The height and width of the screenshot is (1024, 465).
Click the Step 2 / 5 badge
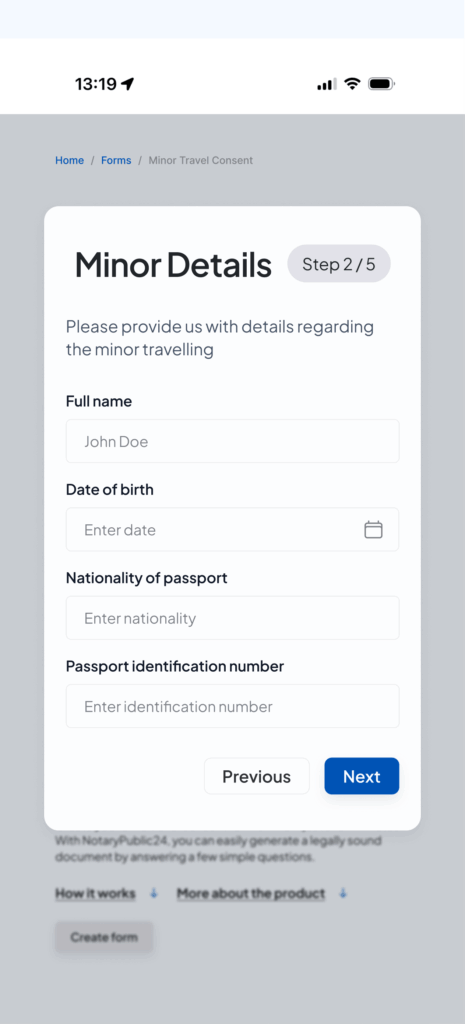(x=339, y=264)
